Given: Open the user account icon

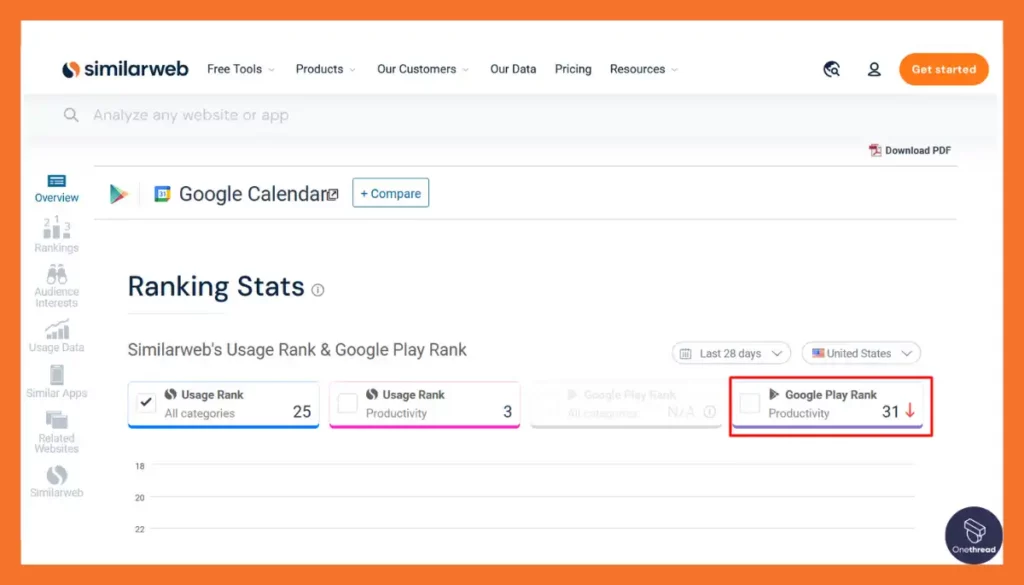Looking at the screenshot, I should coord(874,68).
